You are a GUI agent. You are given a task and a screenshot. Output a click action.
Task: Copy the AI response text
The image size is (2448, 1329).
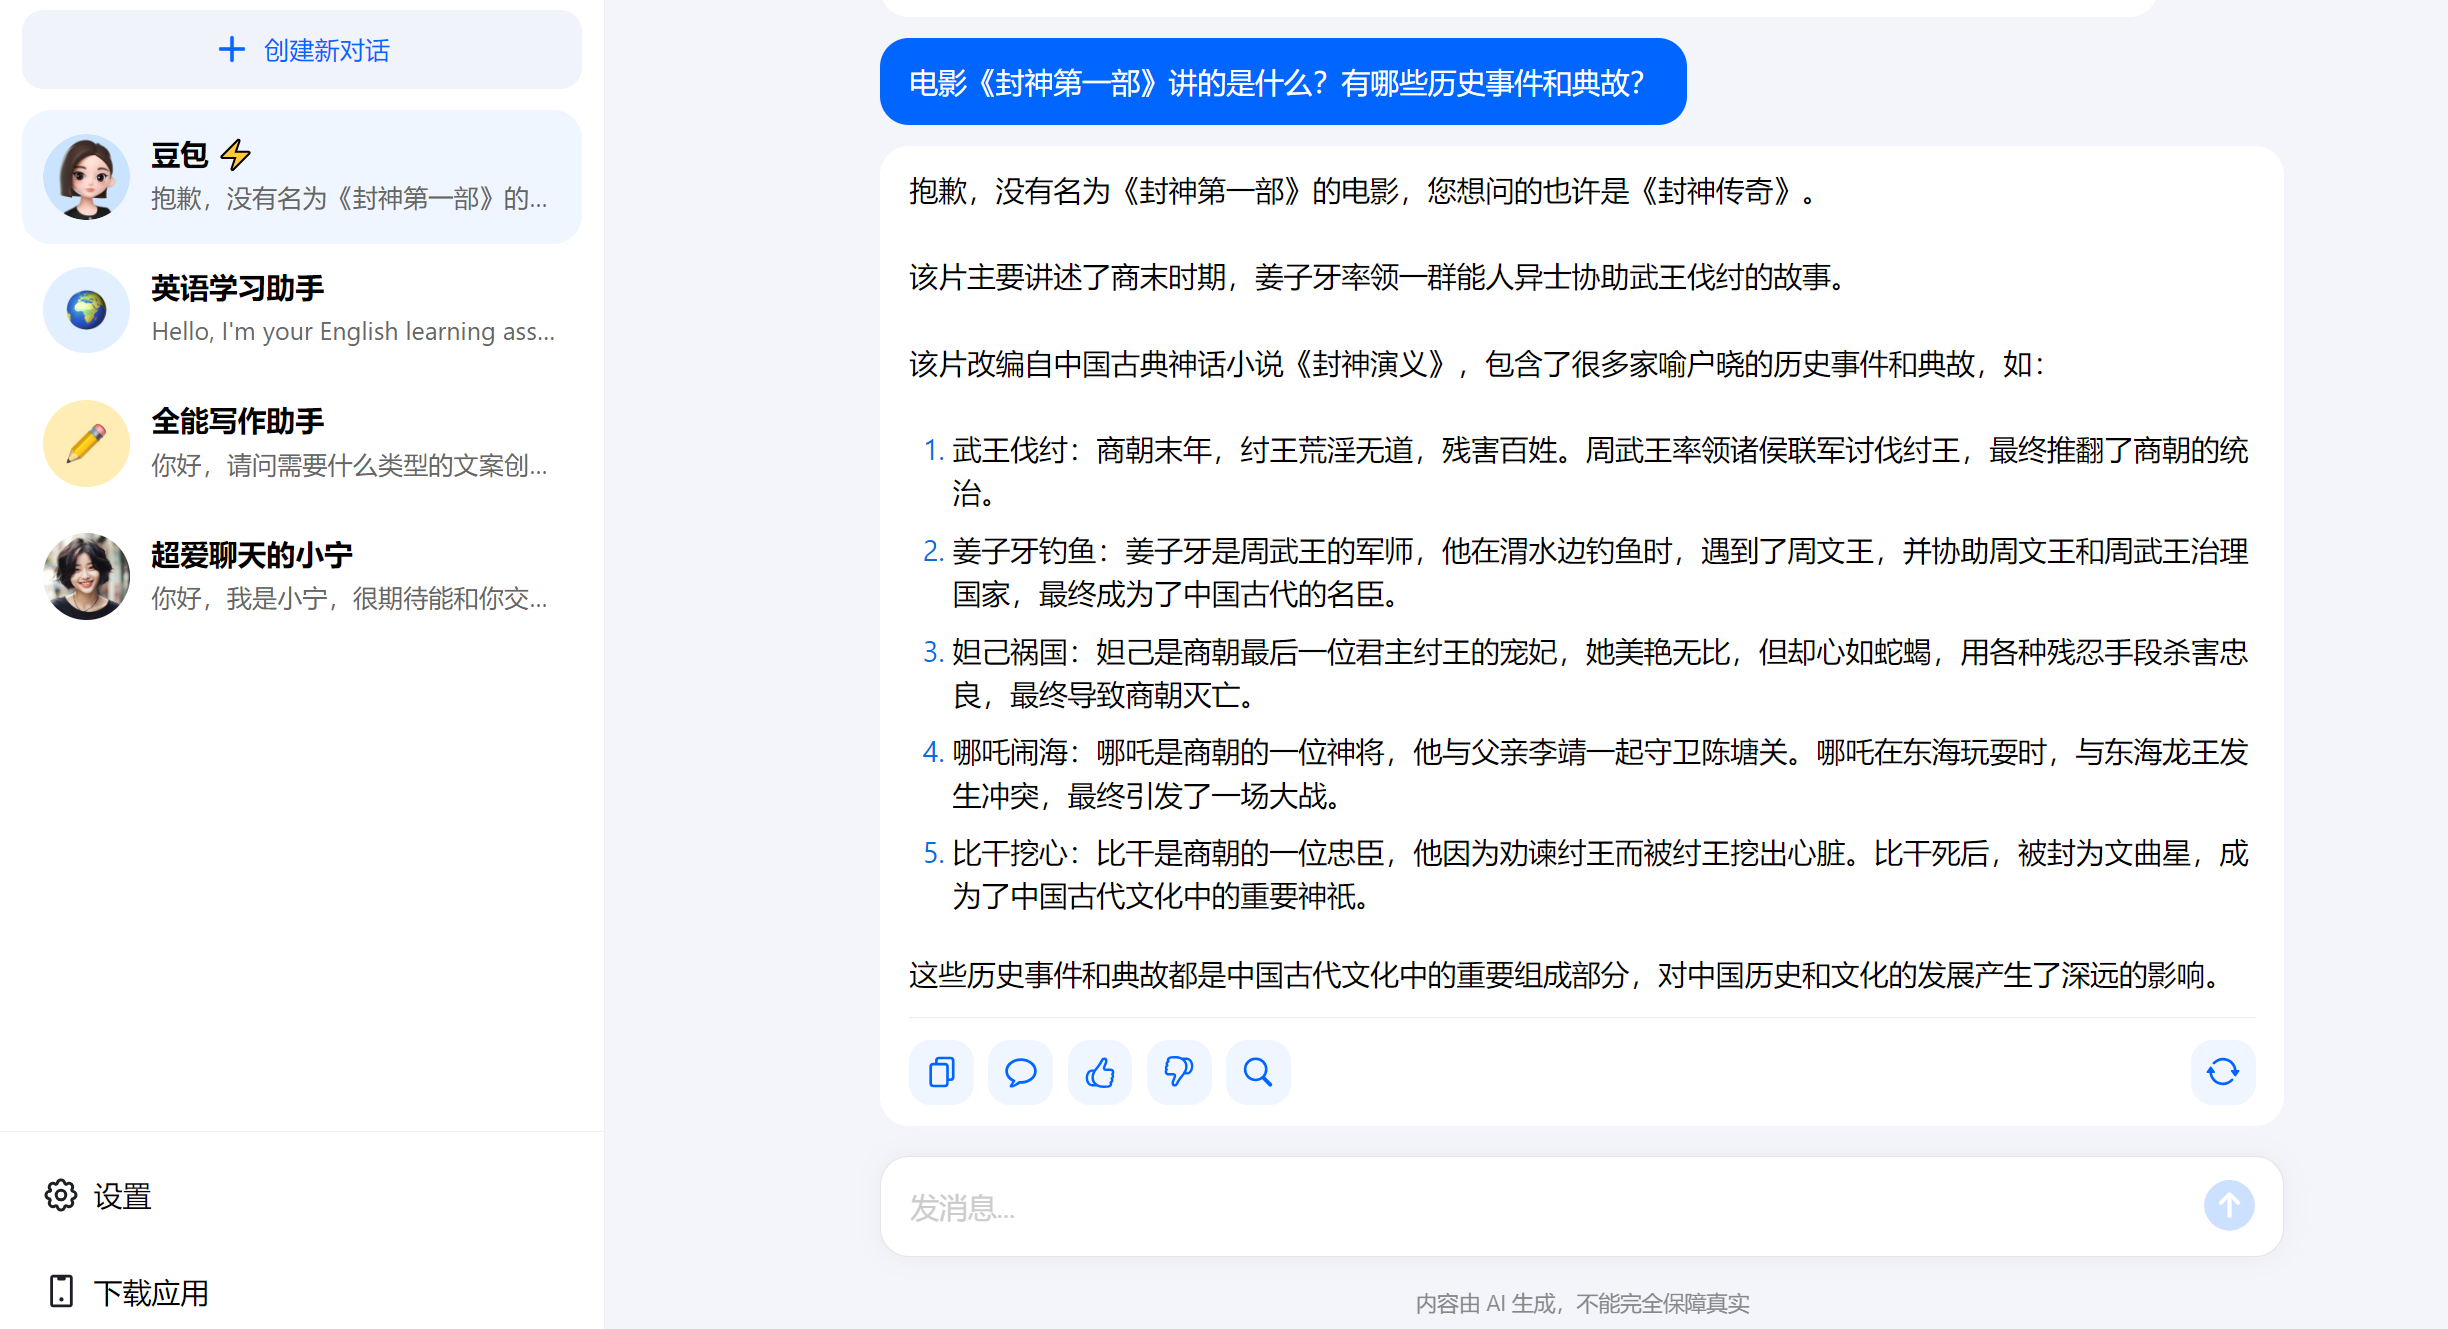pyautogui.click(x=940, y=1072)
